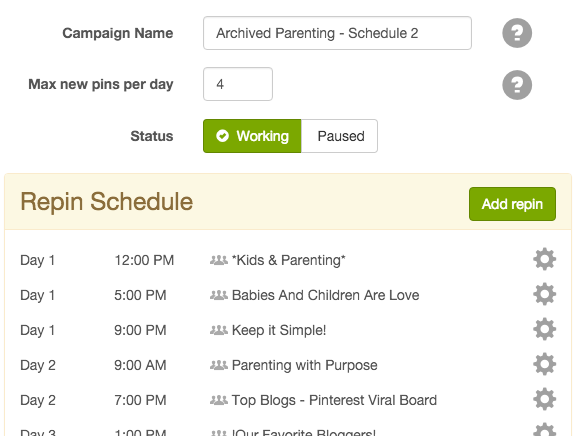Open help for Max new pins per day
580x436 pixels.
517,85
